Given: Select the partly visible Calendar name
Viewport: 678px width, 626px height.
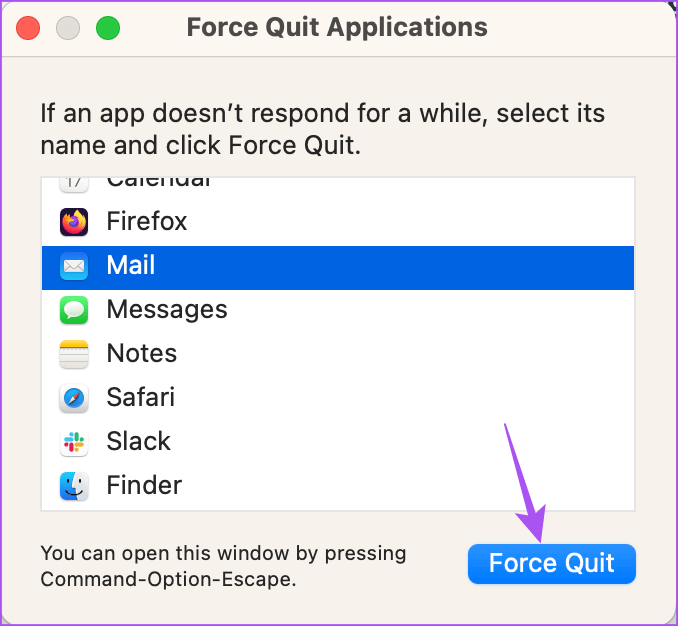Looking at the screenshot, I should tap(158, 183).
